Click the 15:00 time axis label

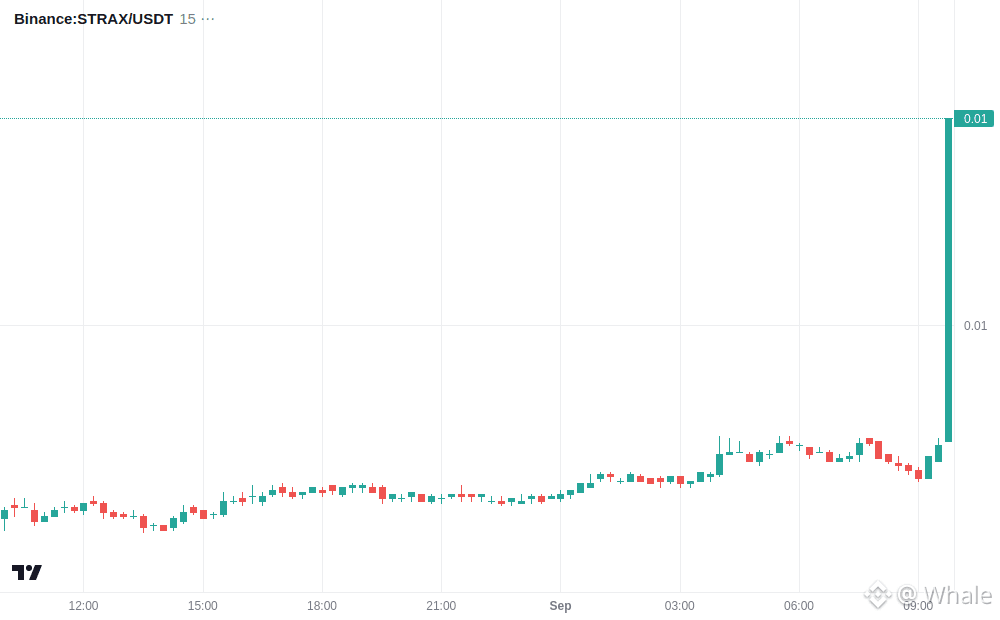tap(203, 606)
